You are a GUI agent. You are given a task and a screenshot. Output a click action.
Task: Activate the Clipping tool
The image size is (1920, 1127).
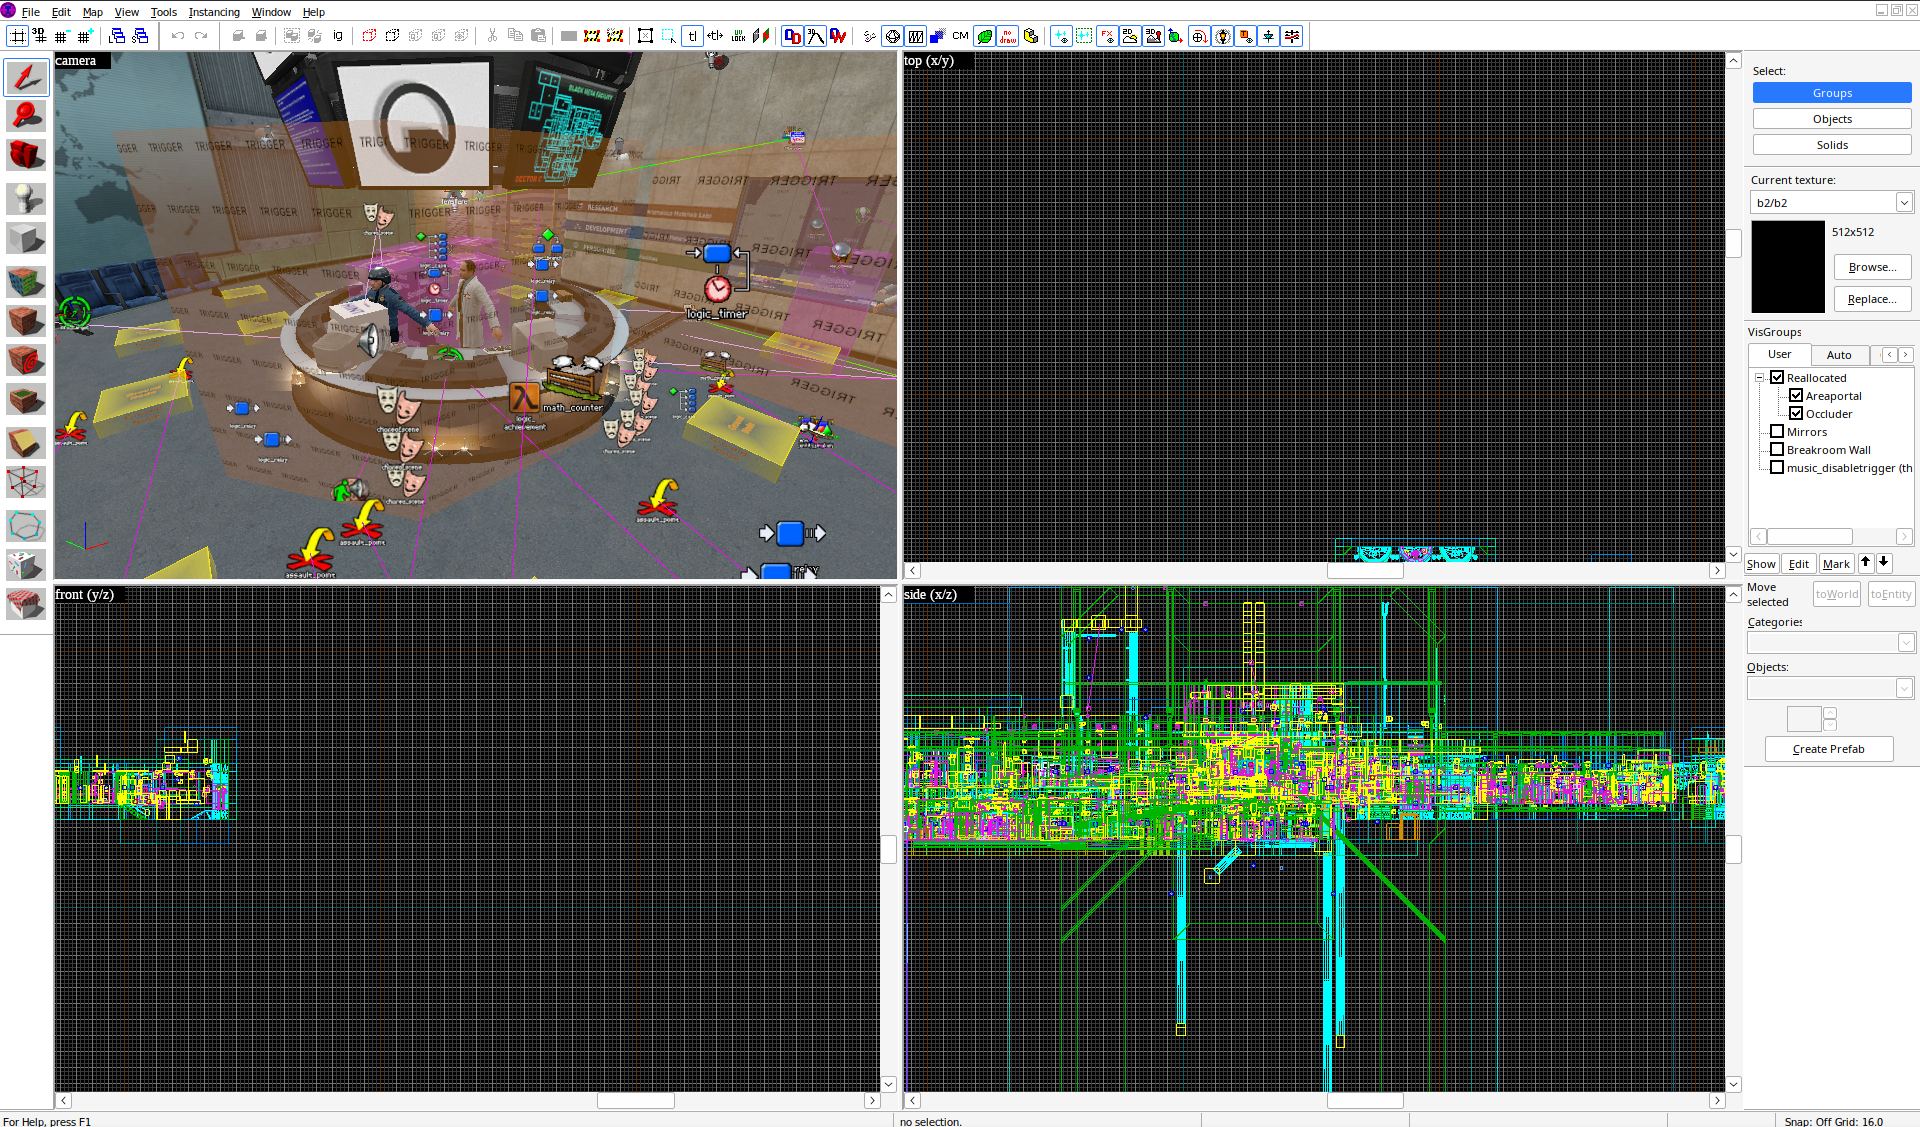pyautogui.click(x=26, y=441)
